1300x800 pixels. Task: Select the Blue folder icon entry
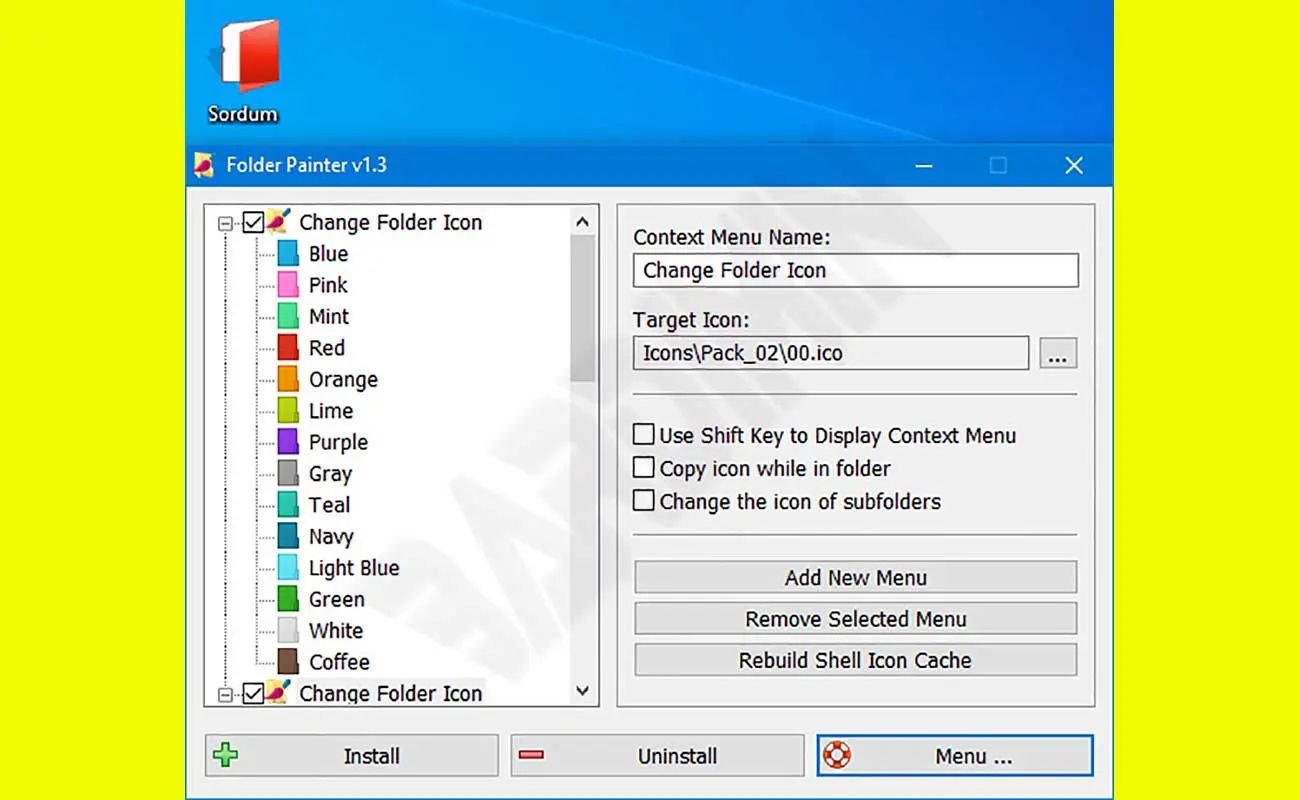pyautogui.click(x=327, y=254)
